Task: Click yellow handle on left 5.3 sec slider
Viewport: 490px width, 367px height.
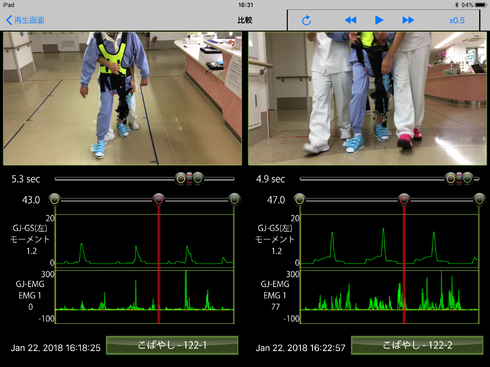Action: click(181, 179)
